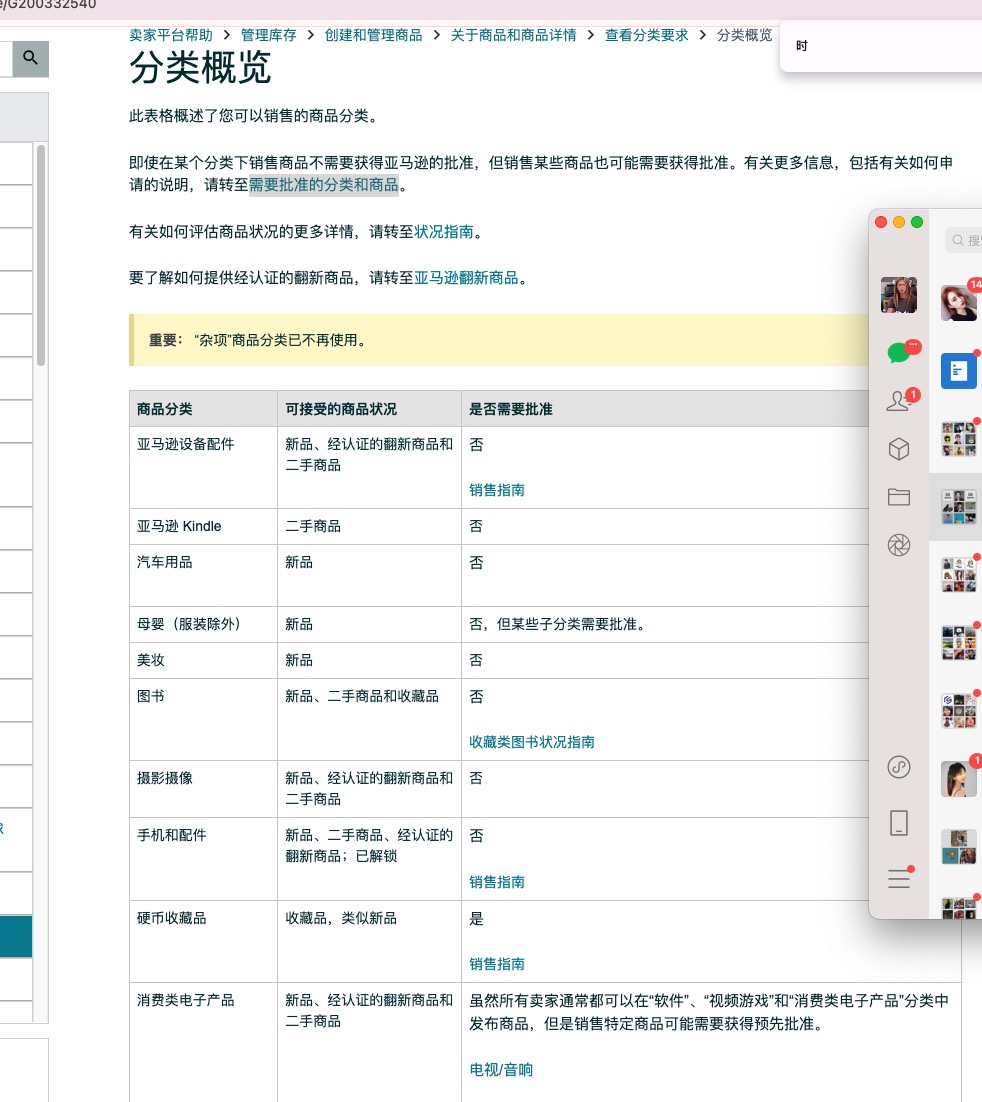Image resolution: width=982 pixels, height=1102 pixels.
Task: Open the 管理库存 breadcrumb link
Action: [x=269, y=35]
